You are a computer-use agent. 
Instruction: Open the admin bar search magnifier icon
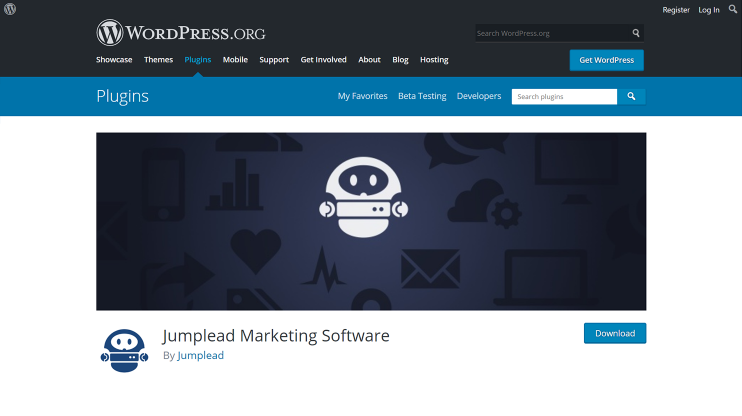click(x=733, y=9)
